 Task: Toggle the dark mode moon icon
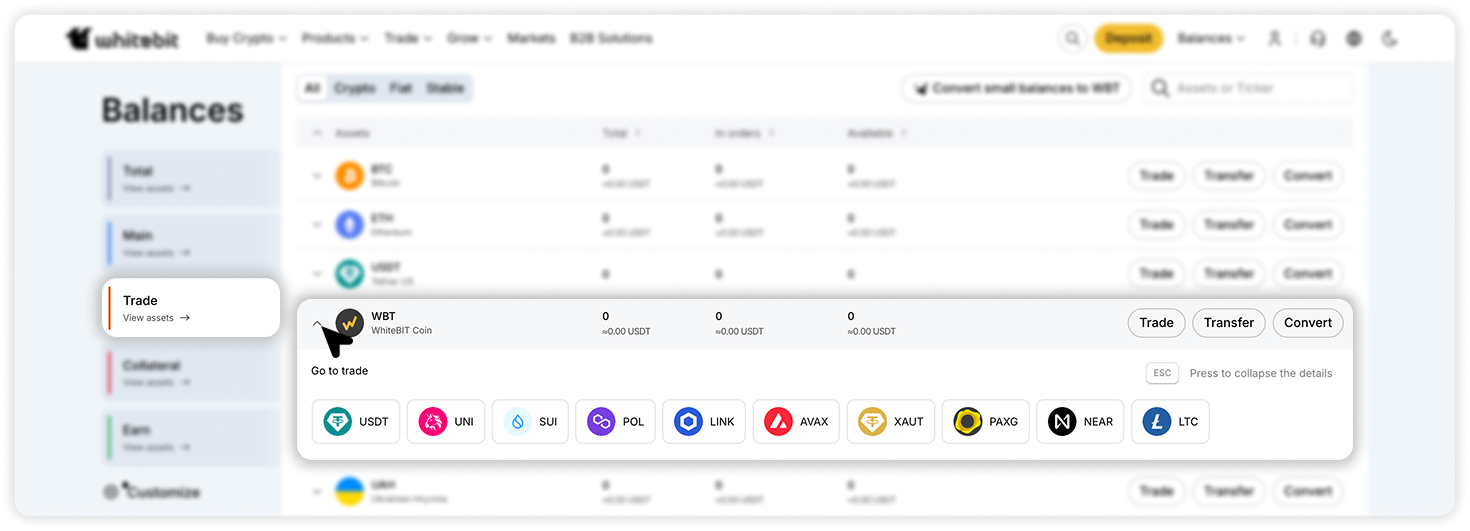pos(1389,39)
